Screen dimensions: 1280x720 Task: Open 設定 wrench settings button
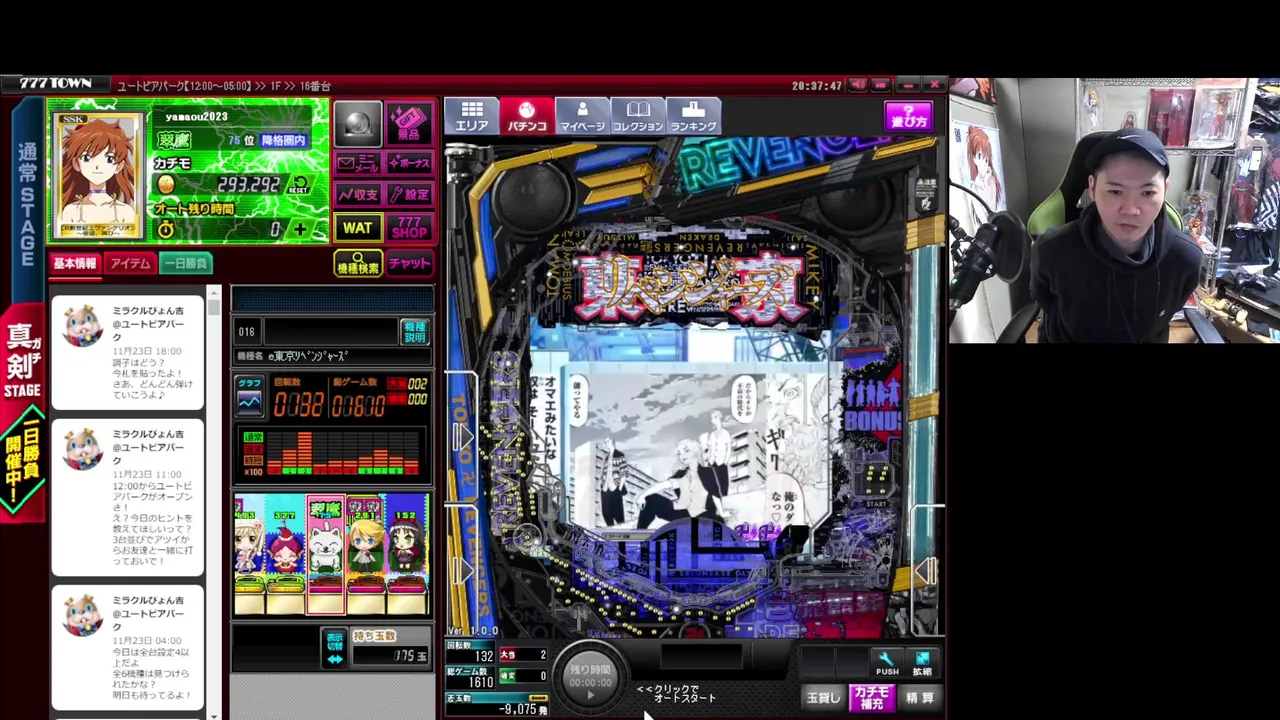[x=409, y=194]
